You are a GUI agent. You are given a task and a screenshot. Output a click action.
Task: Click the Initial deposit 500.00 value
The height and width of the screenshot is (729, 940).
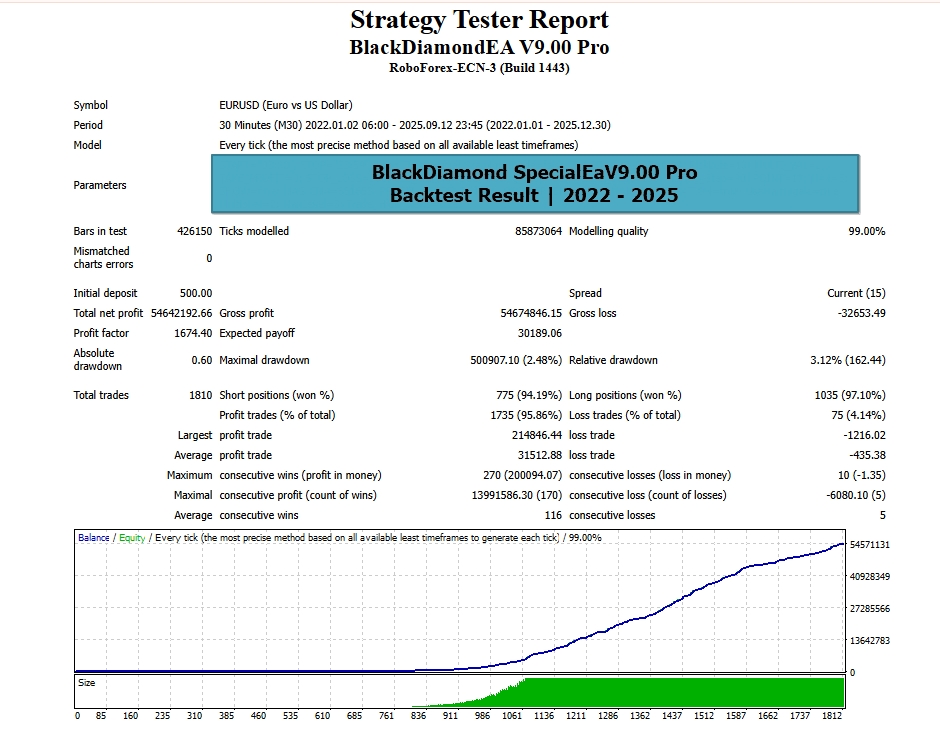coord(196,293)
